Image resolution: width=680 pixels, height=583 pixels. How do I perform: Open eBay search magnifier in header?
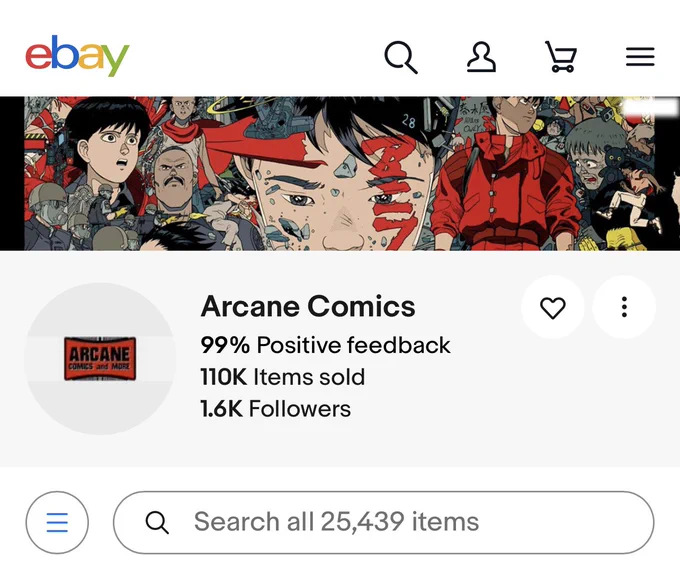click(x=401, y=57)
